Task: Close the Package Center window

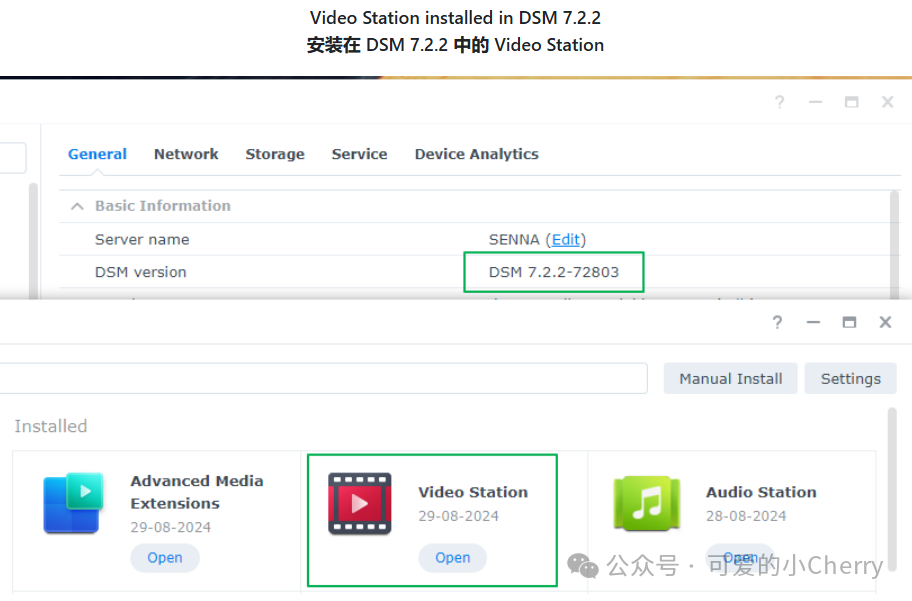Action: pos(885,322)
